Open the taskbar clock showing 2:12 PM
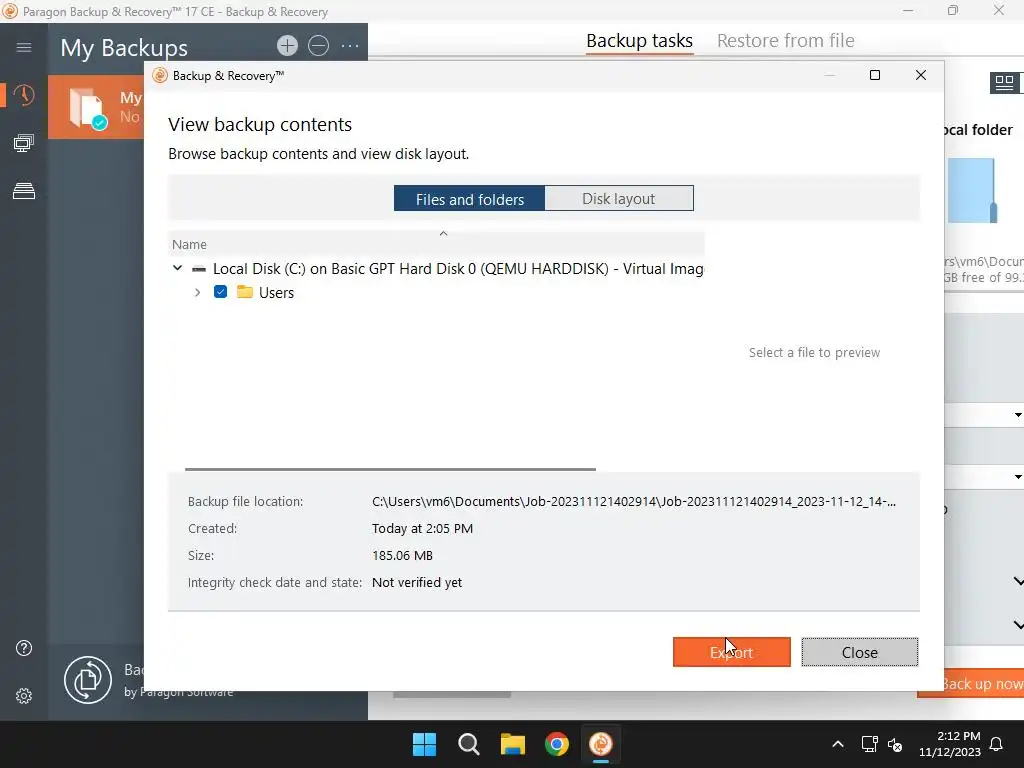The width and height of the screenshot is (1024, 768). [x=950, y=744]
